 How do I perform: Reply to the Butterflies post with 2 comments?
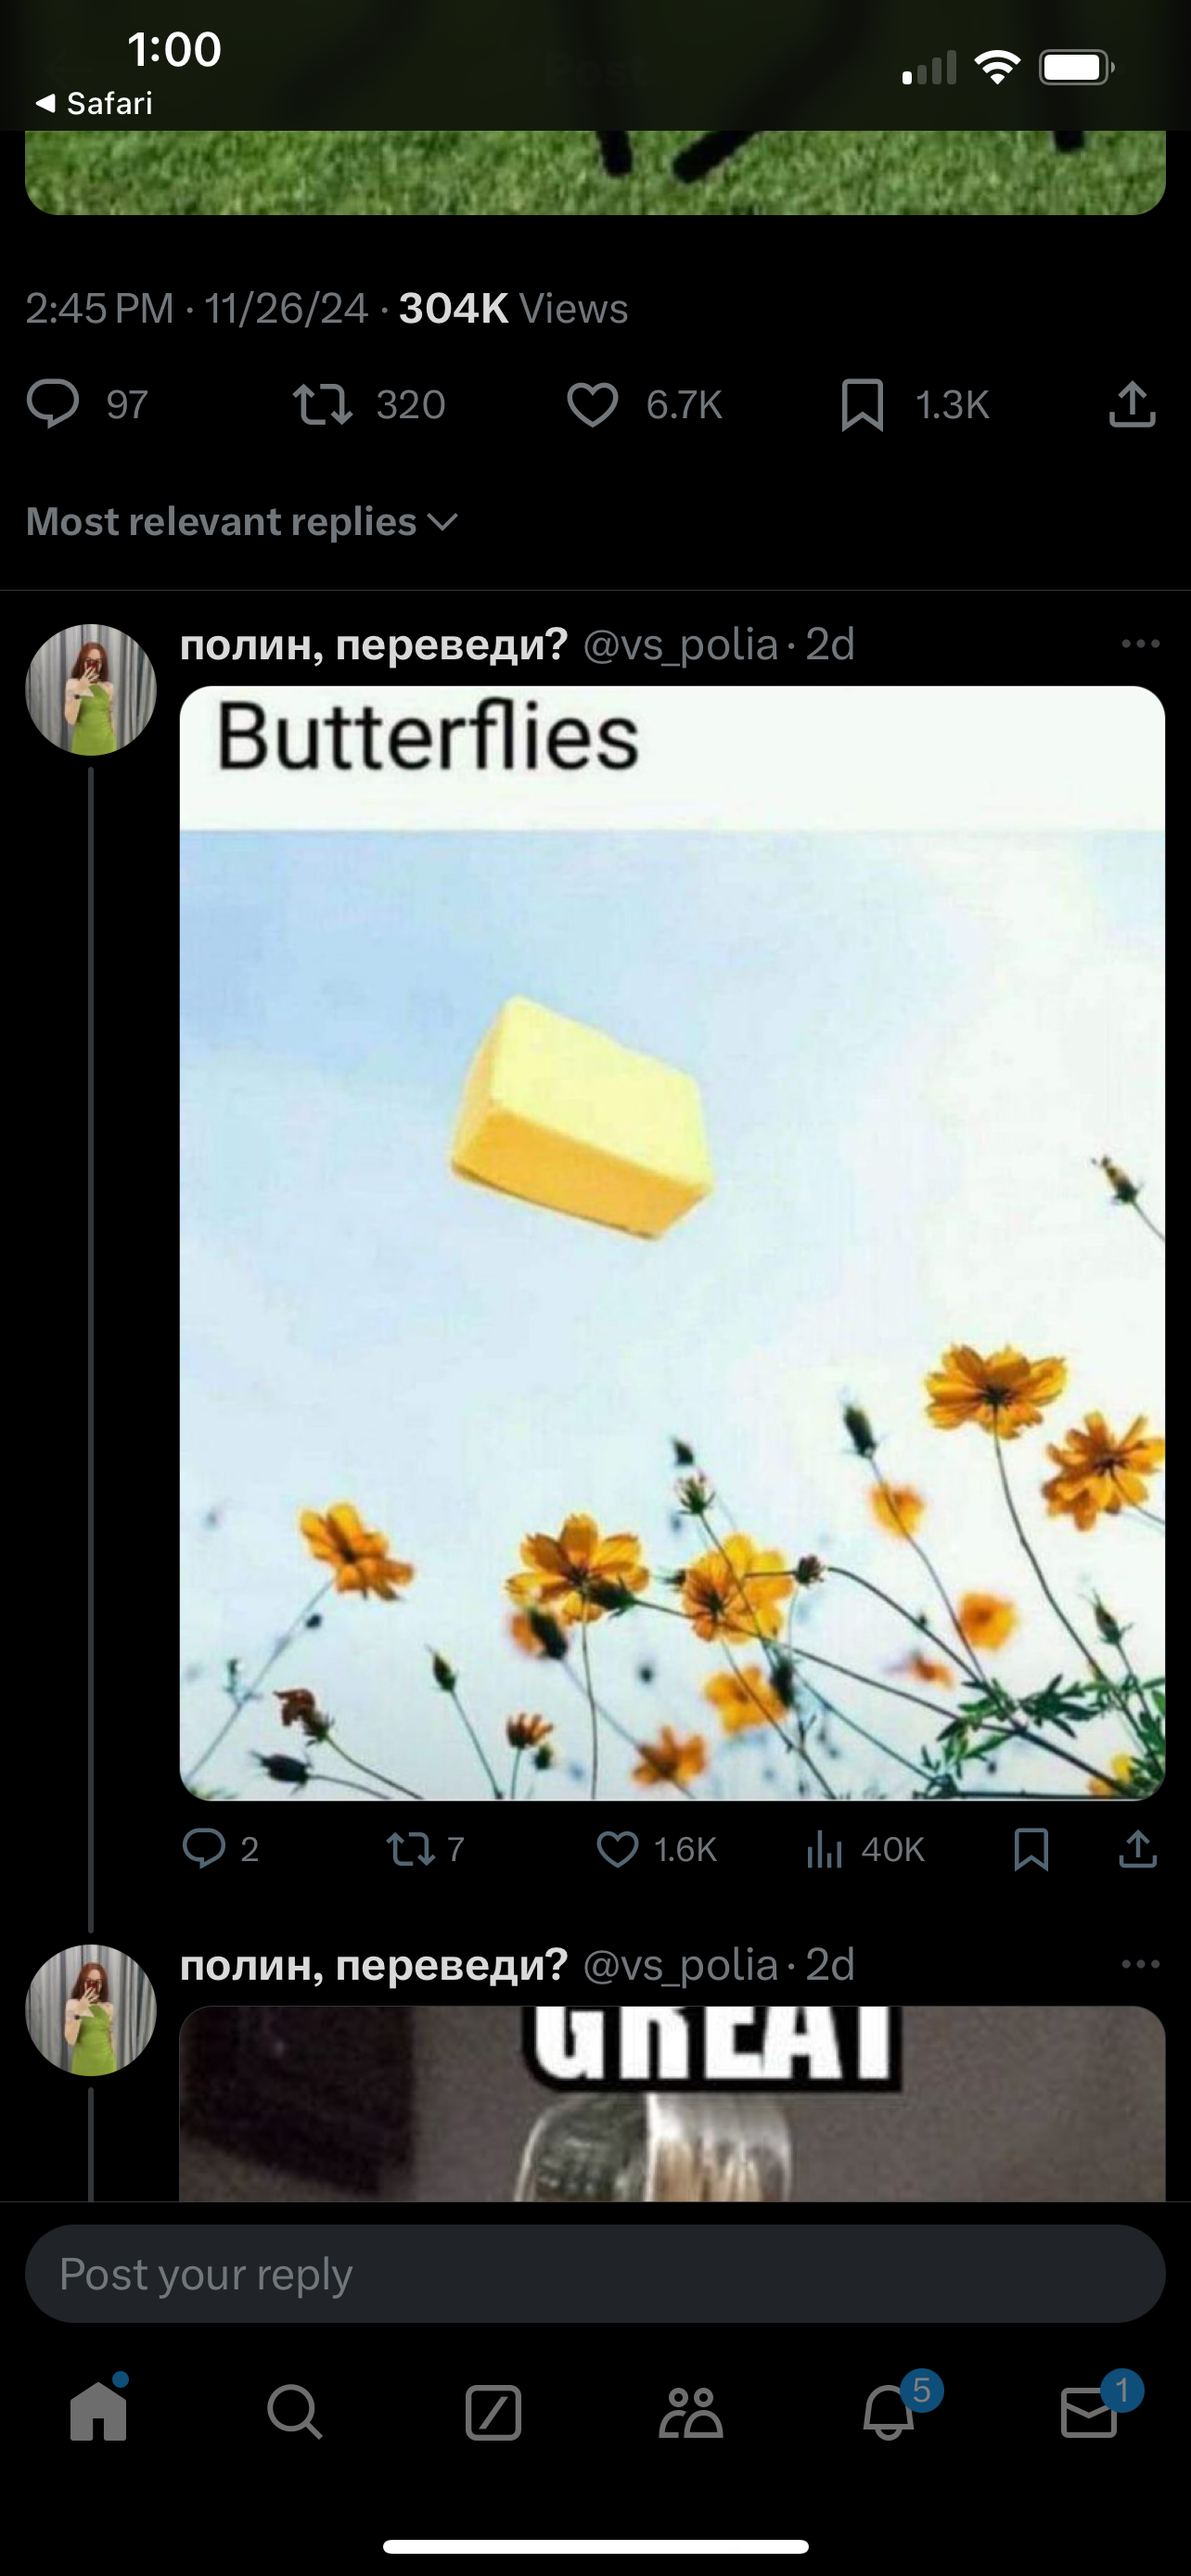coord(204,1849)
